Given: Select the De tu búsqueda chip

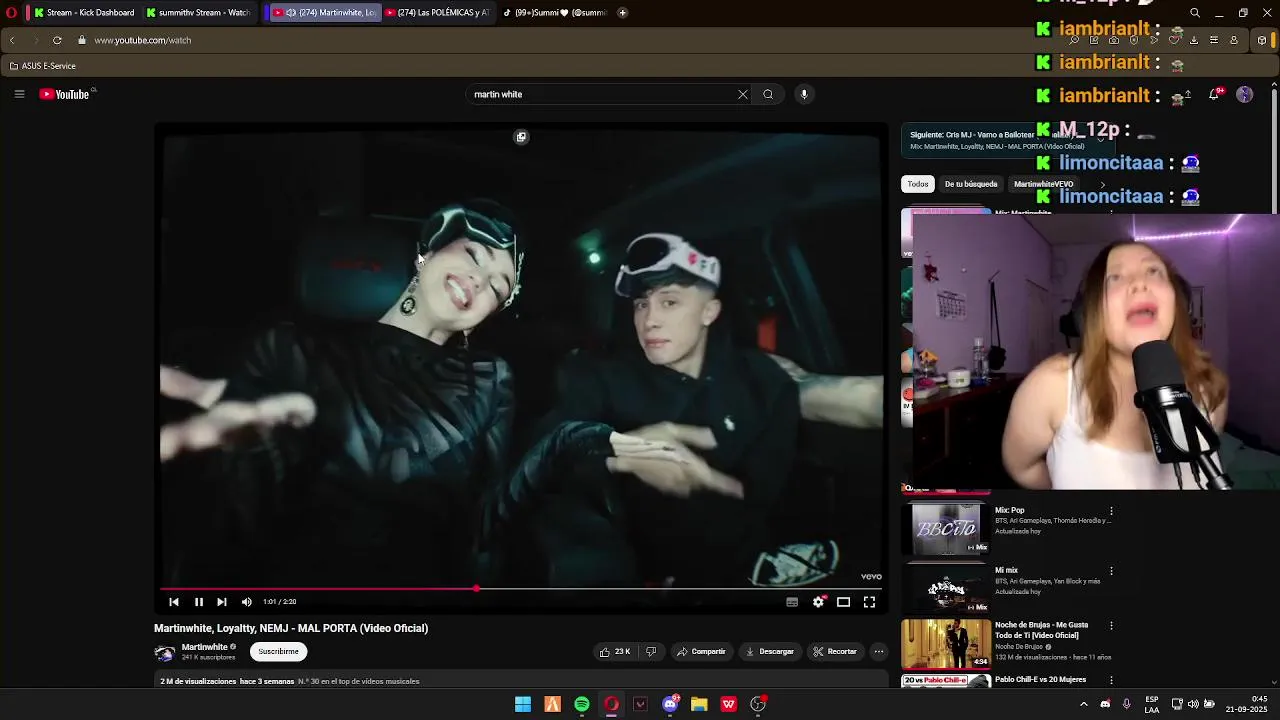Looking at the screenshot, I should (971, 184).
